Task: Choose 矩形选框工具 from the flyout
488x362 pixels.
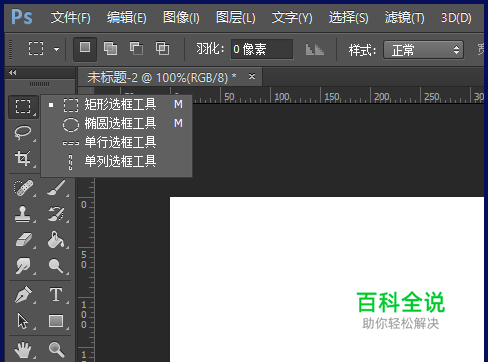Action: pyautogui.click(x=116, y=105)
